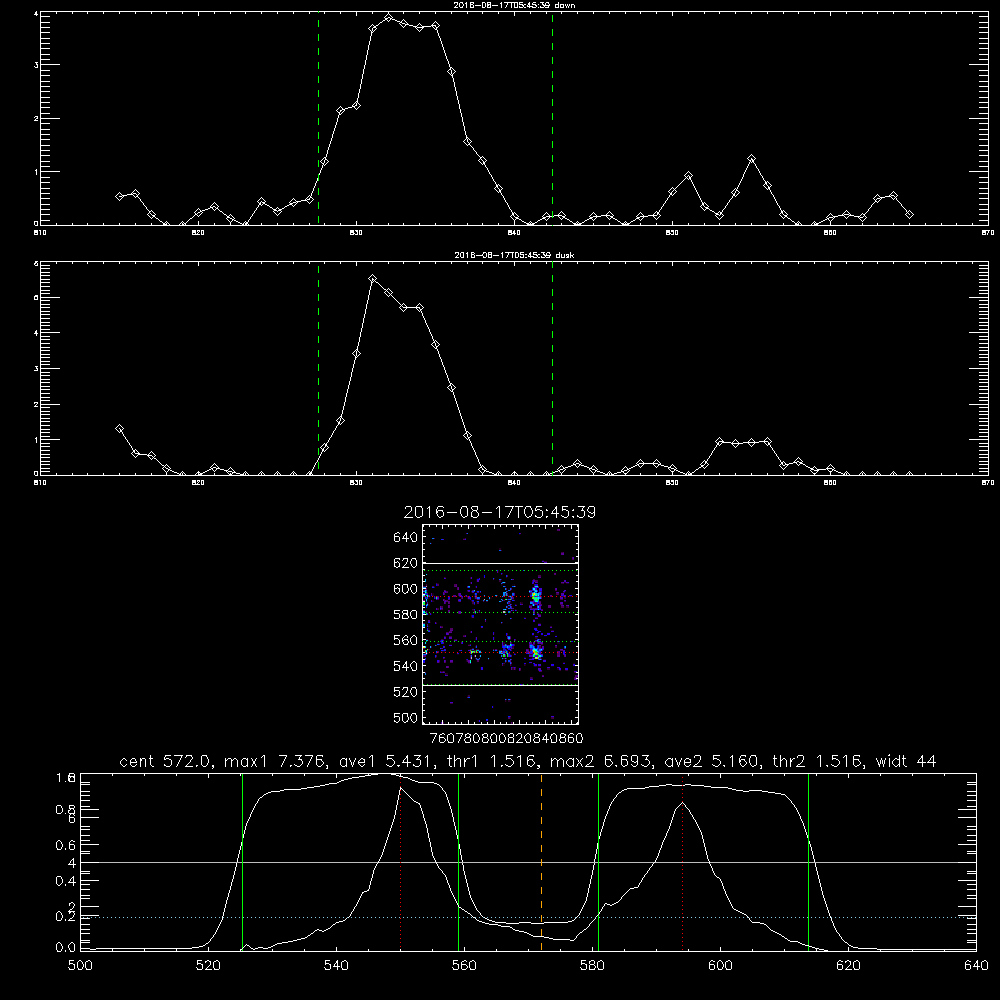1000x1000 pixels.
Task: Click bottom plot x-axis label "640"
Action: pyautogui.click(x=976, y=966)
